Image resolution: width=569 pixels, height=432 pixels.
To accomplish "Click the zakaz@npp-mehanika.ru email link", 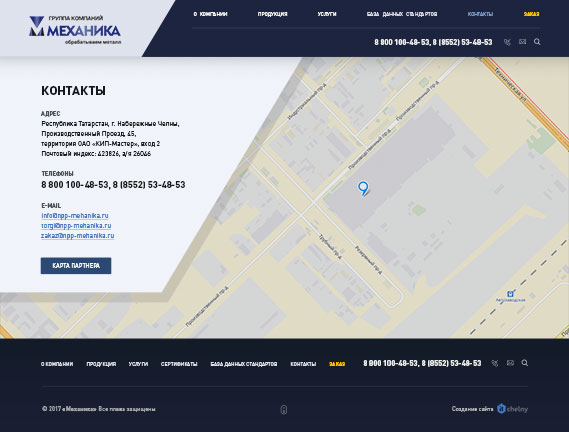I will click(78, 236).
